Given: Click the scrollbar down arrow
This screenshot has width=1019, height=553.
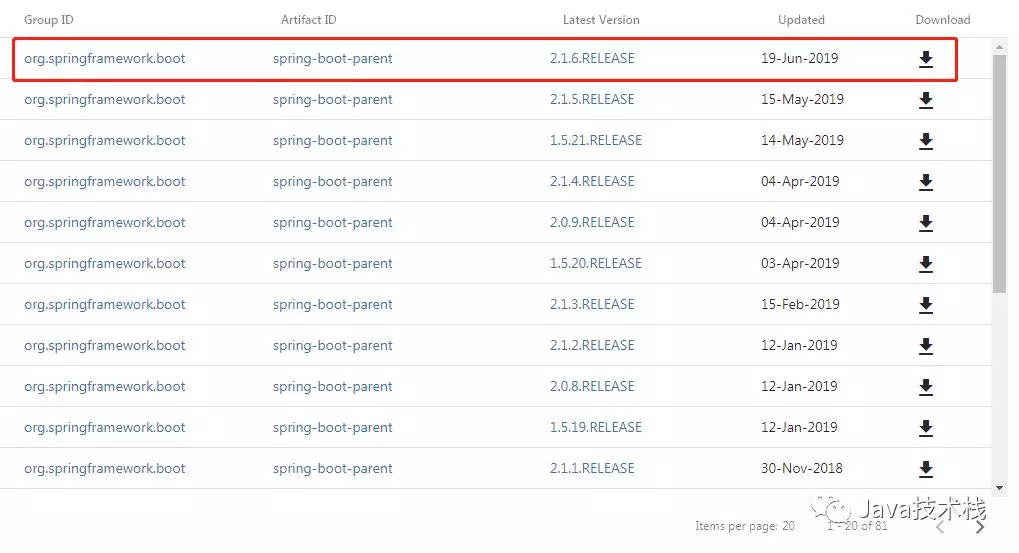Looking at the screenshot, I should (x=999, y=488).
